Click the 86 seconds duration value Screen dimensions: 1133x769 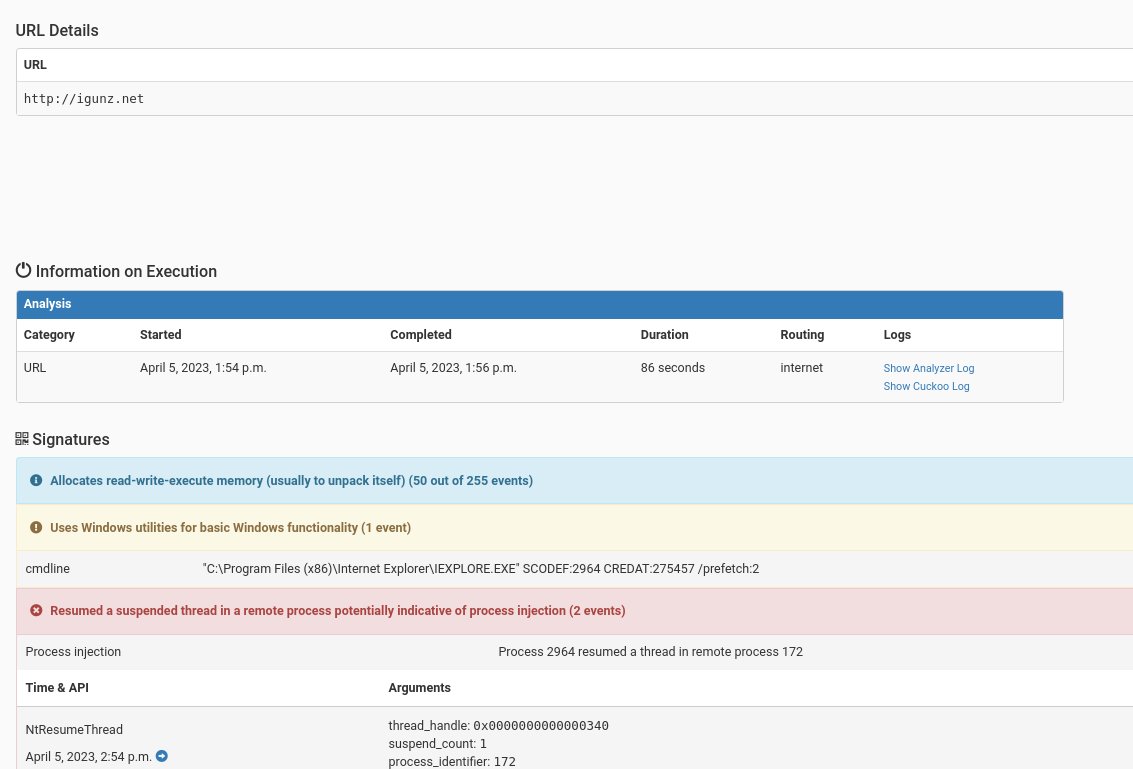[673, 368]
